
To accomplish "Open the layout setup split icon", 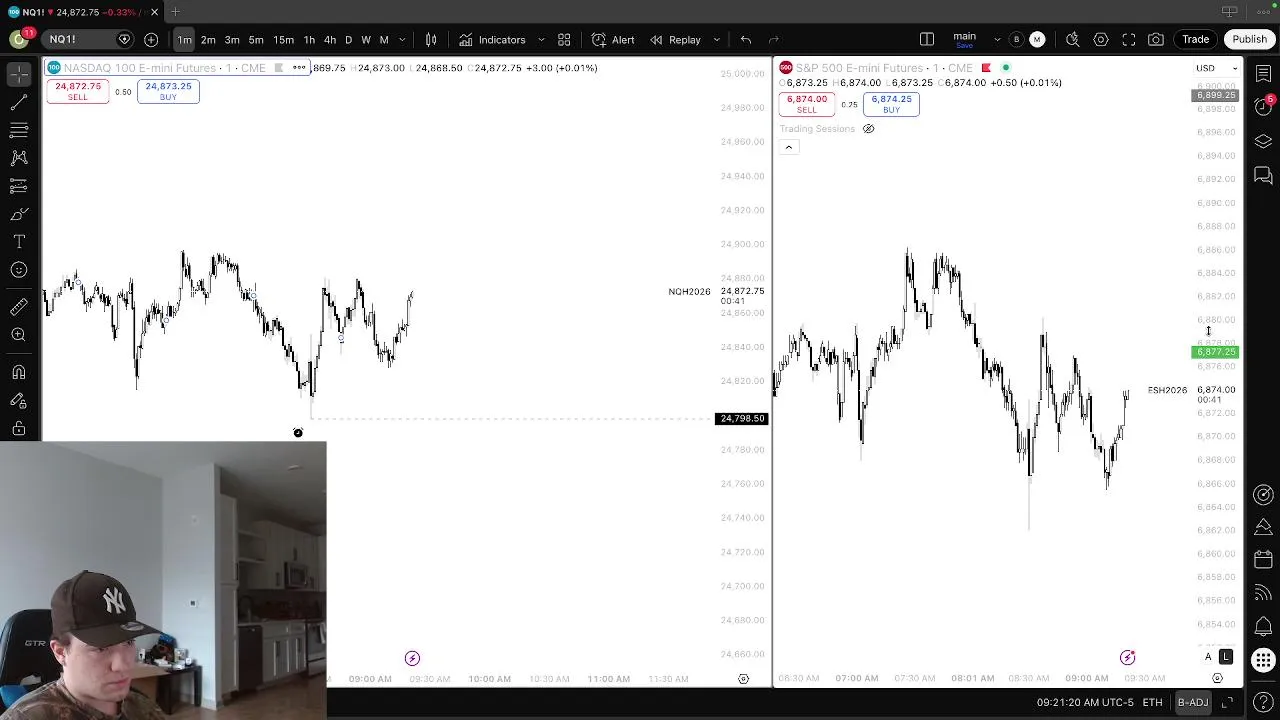I will [x=927, y=40].
